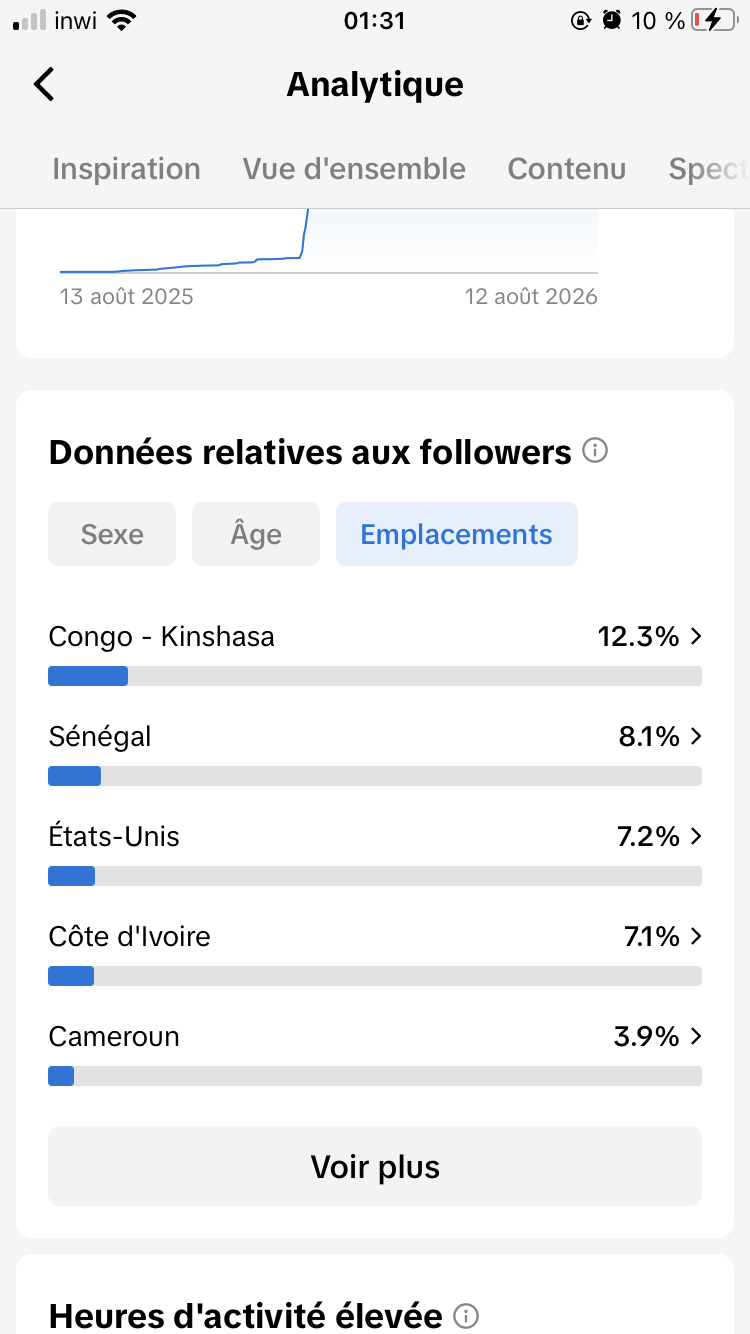This screenshot has width=750, height=1334.
Task: Tap the Voir plus button
Action: click(x=375, y=1166)
